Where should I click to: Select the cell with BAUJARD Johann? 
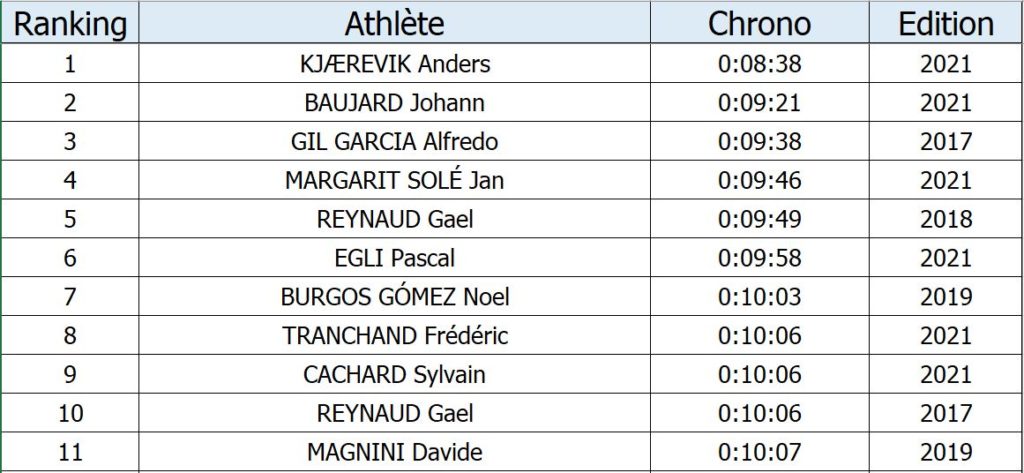tap(394, 103)
